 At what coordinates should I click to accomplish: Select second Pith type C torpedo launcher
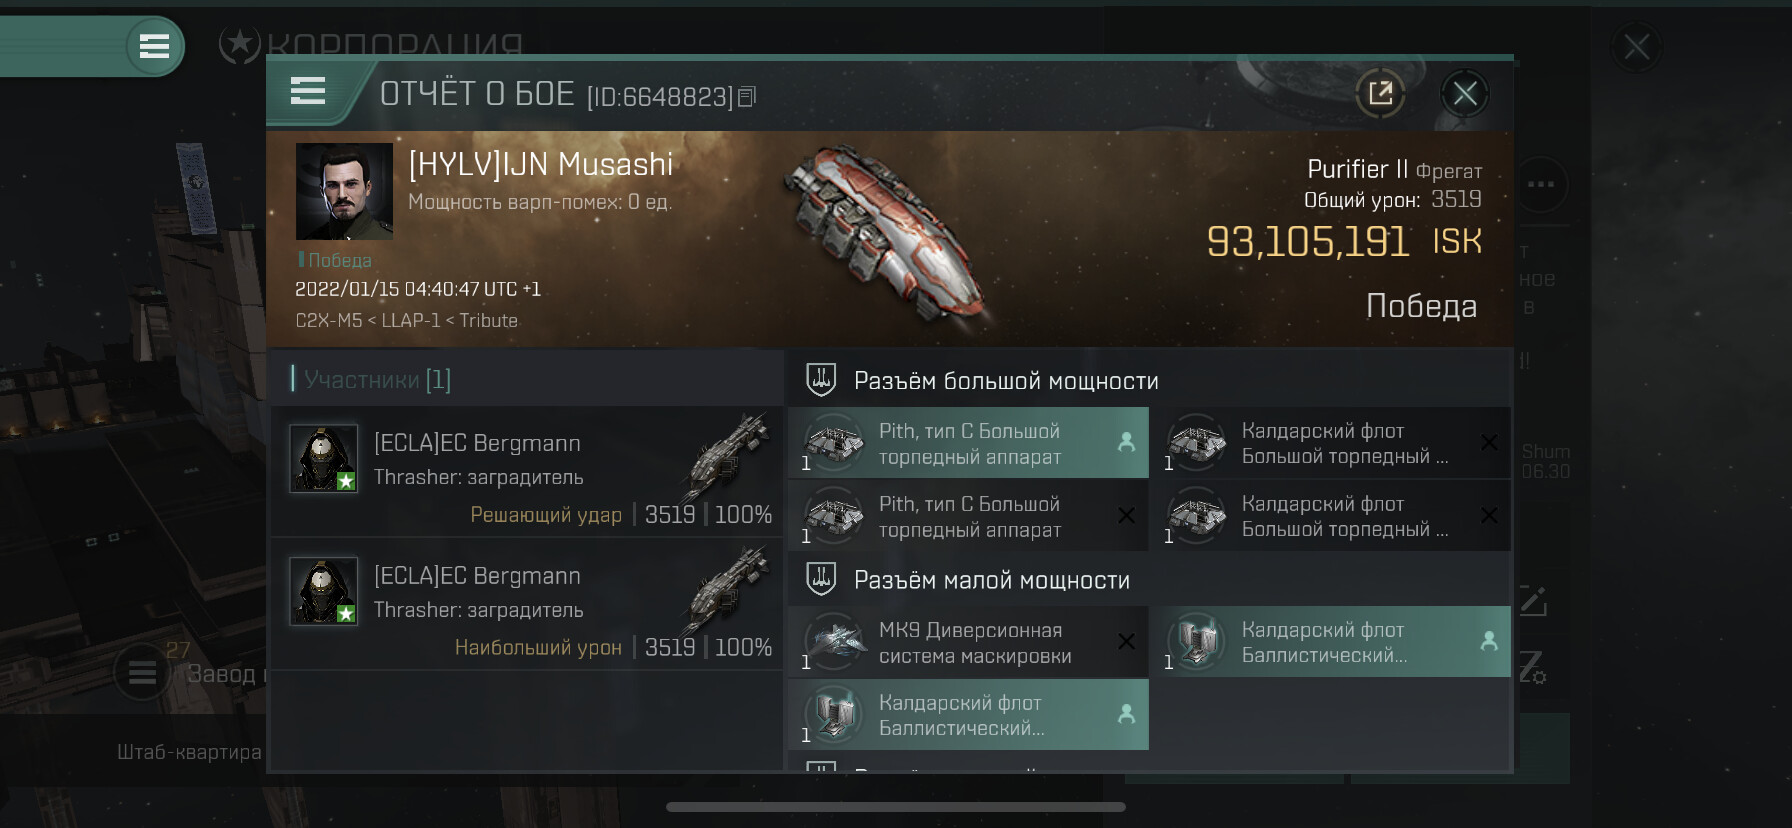968,516
